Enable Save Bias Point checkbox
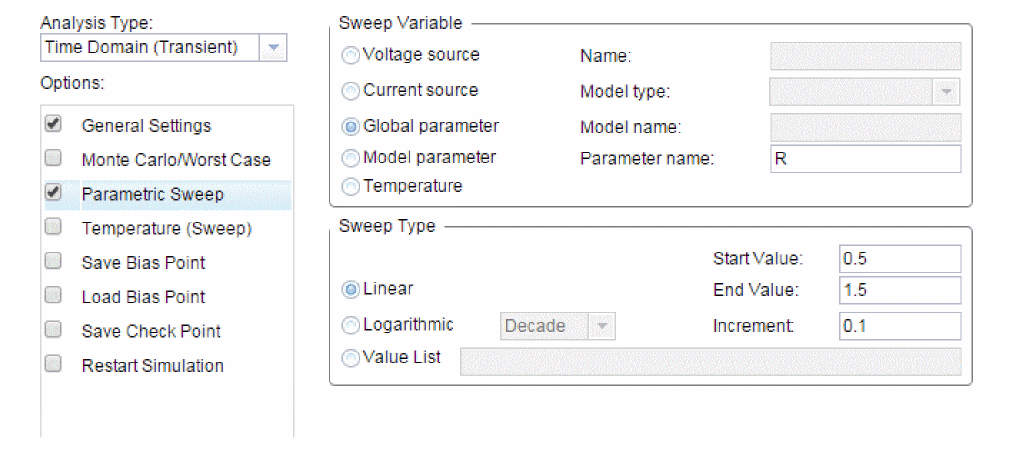The width and height of the screenshot is (1013, 452). click(54, 262)
